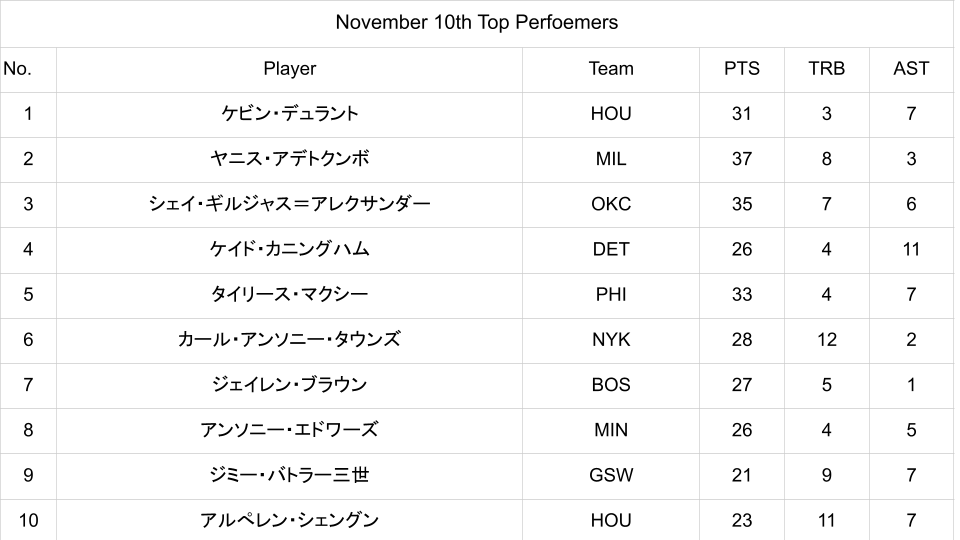960x540 pixels.
Task: Select the ケイド・カニングハム cell
Action: pyautogui.click(x=290, y=249)
